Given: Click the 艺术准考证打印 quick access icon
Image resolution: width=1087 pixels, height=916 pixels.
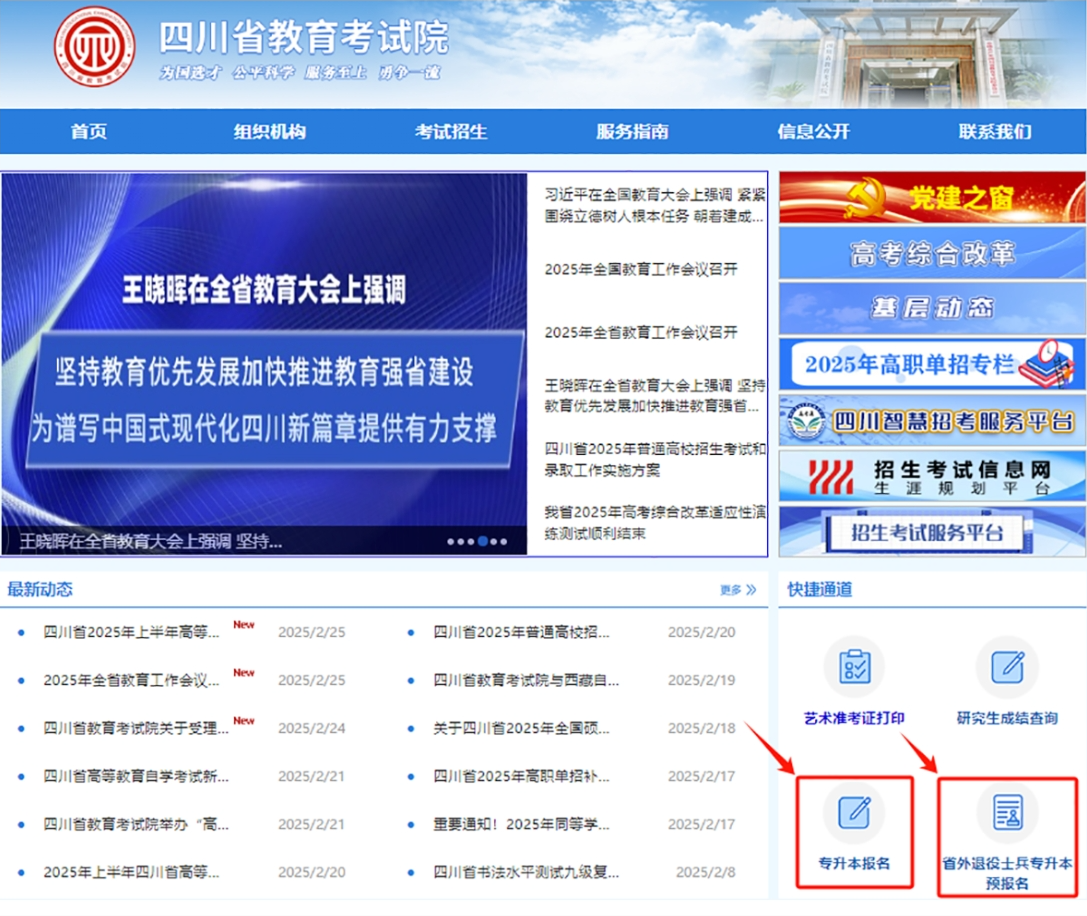Looking at the screenshot, I should [854, 667].
